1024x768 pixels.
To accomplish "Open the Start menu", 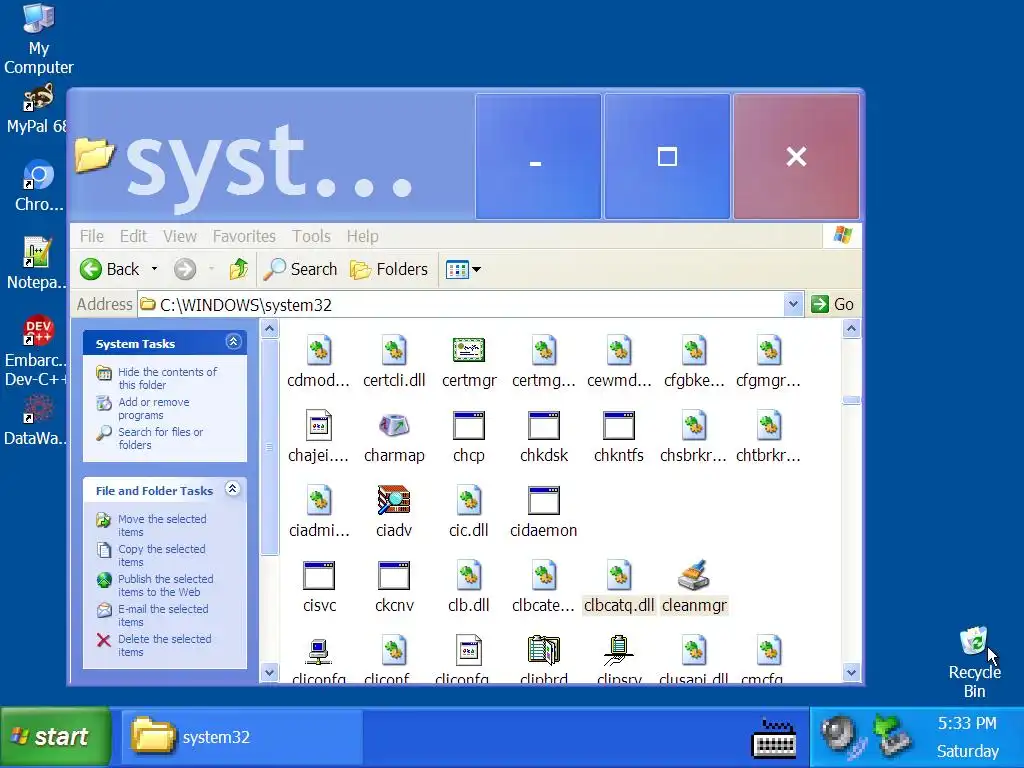I will [55, 737].
